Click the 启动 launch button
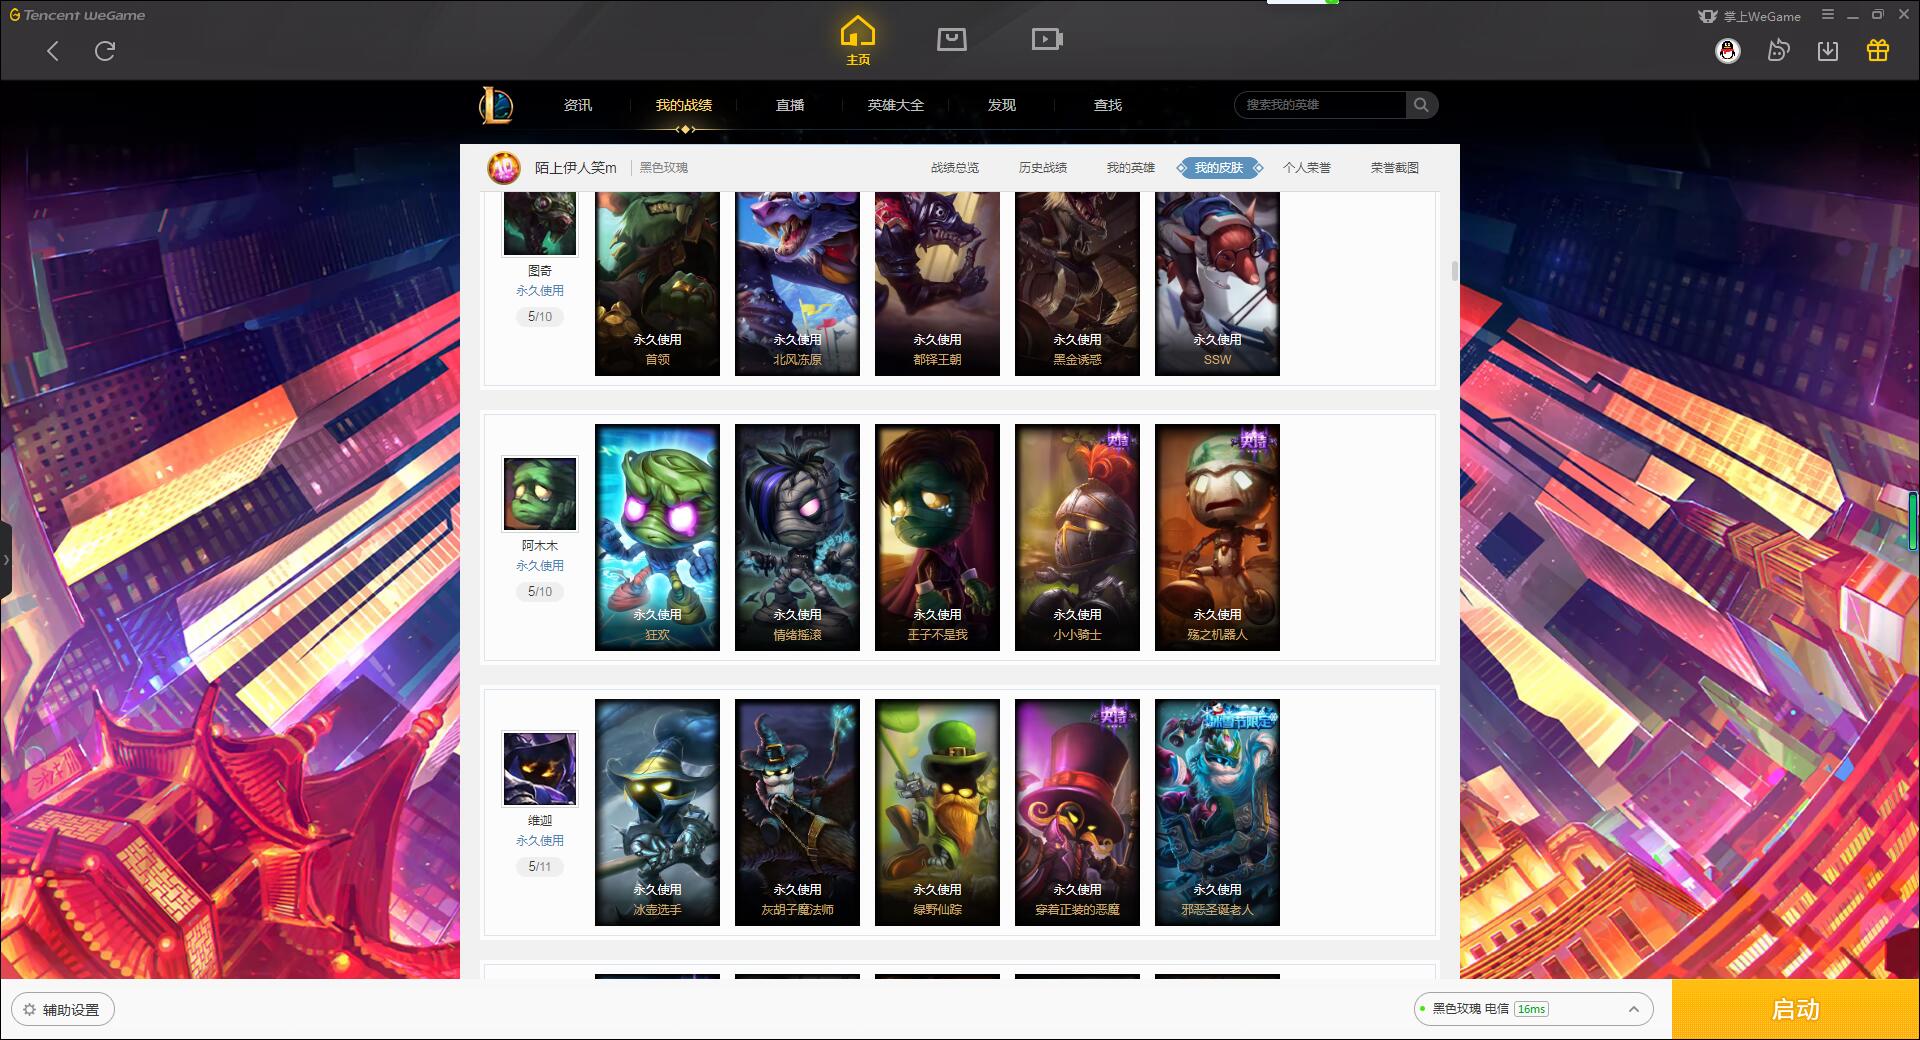Image resolution: width=1920 pixels, height=1040 pixels. 1795,1010
